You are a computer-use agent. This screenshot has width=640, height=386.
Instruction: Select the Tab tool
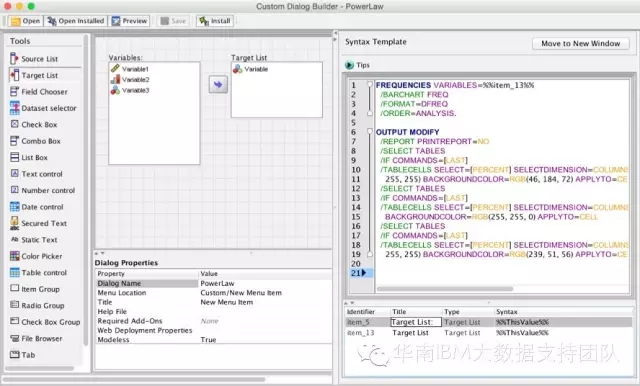pyautogui.click(x=22, y=355)
